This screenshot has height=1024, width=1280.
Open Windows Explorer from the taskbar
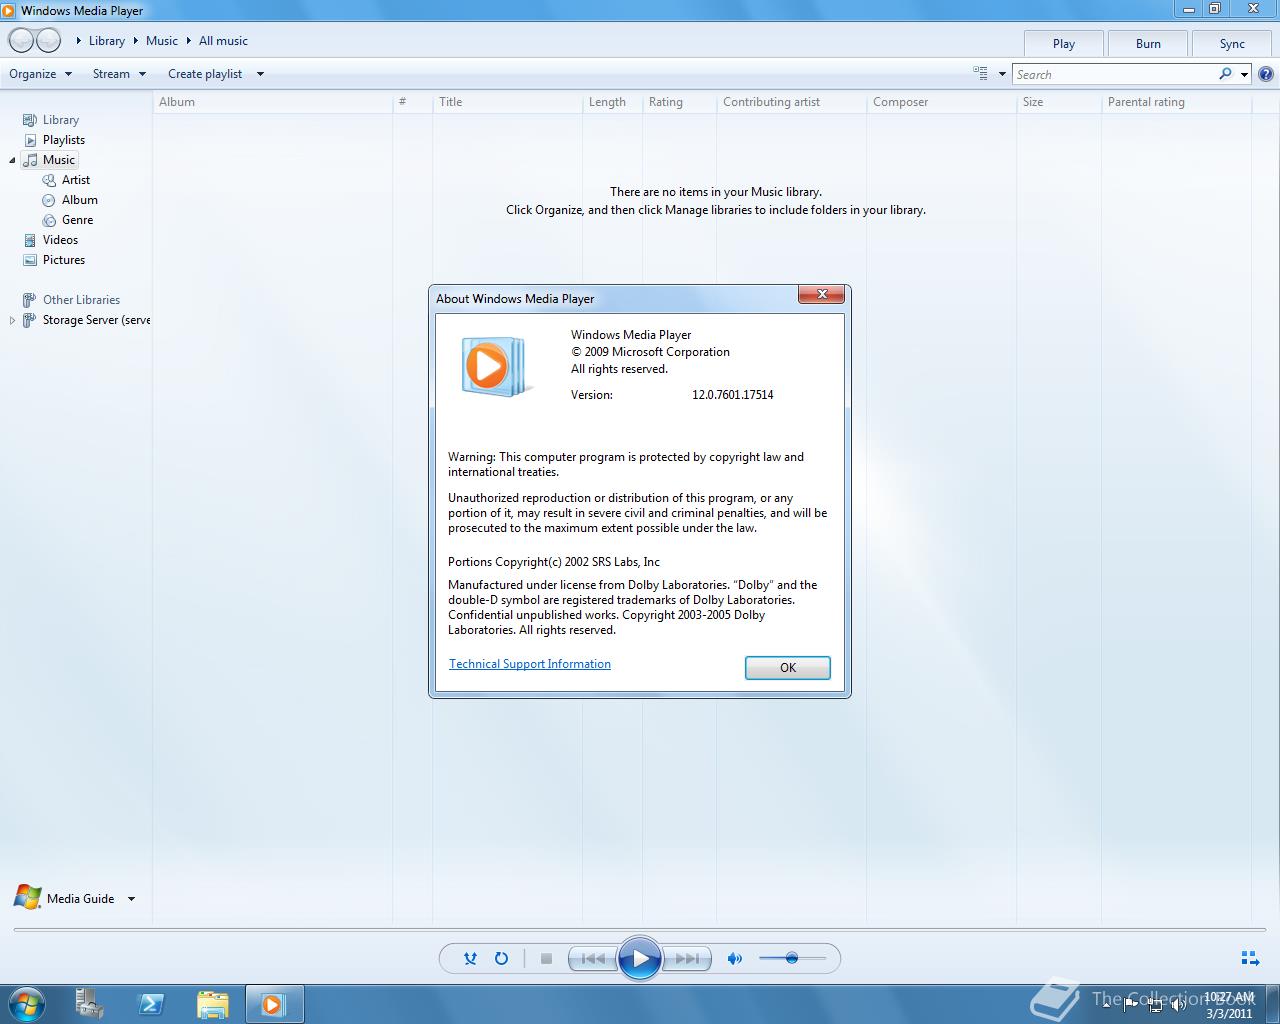point(213,1004)
